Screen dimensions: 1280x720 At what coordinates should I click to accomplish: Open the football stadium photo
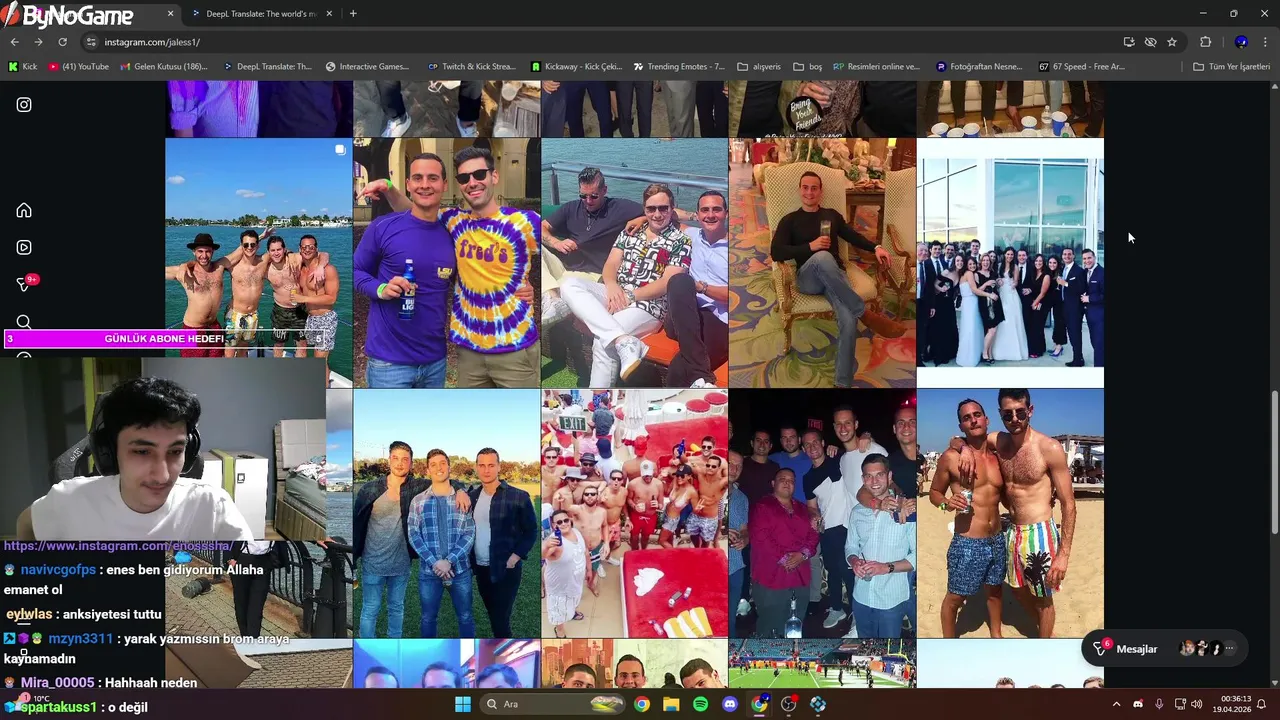click(x=822, y=664)
